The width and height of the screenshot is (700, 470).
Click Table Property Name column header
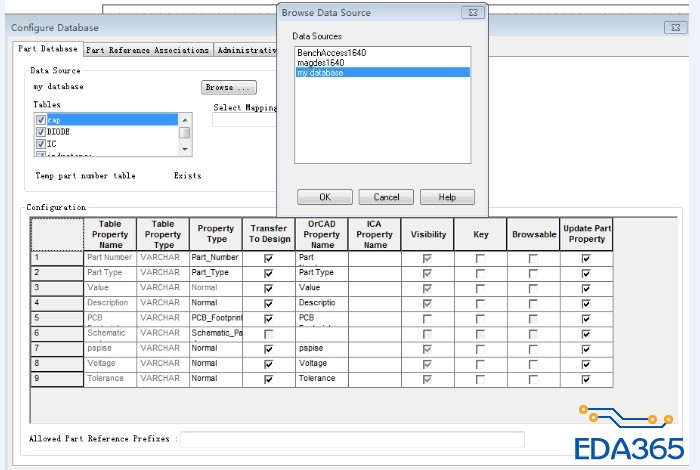(x=110, y=234)
